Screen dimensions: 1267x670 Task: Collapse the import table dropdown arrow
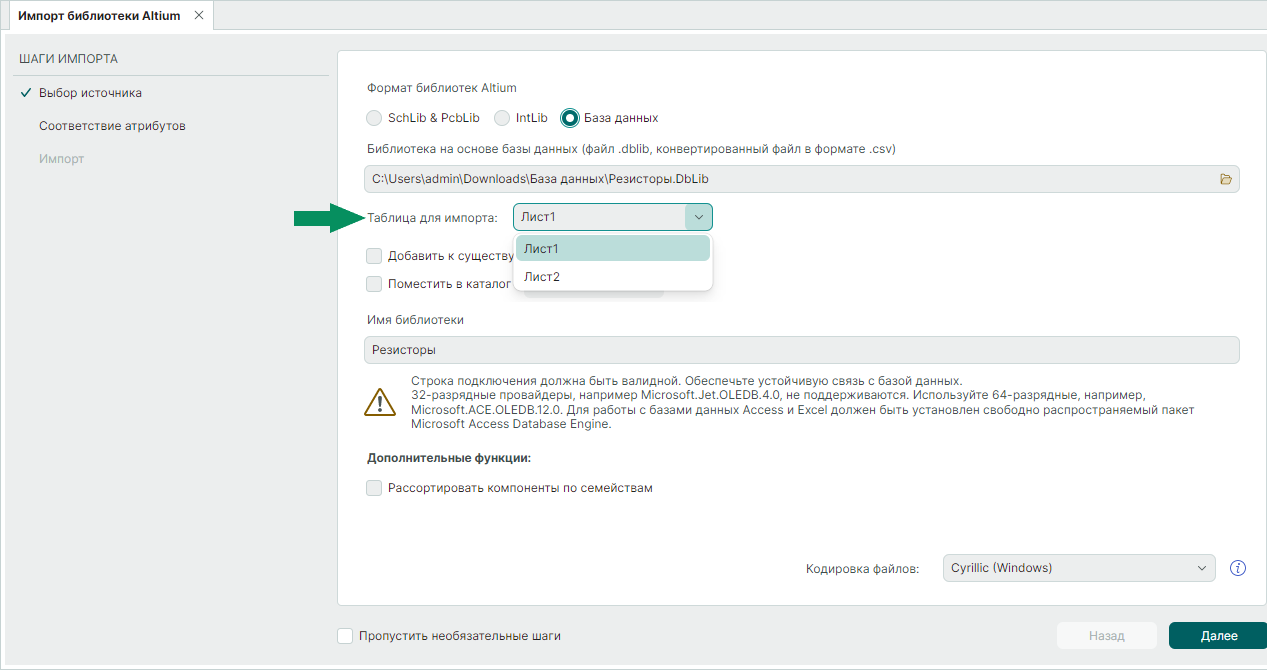click(698, 217)
